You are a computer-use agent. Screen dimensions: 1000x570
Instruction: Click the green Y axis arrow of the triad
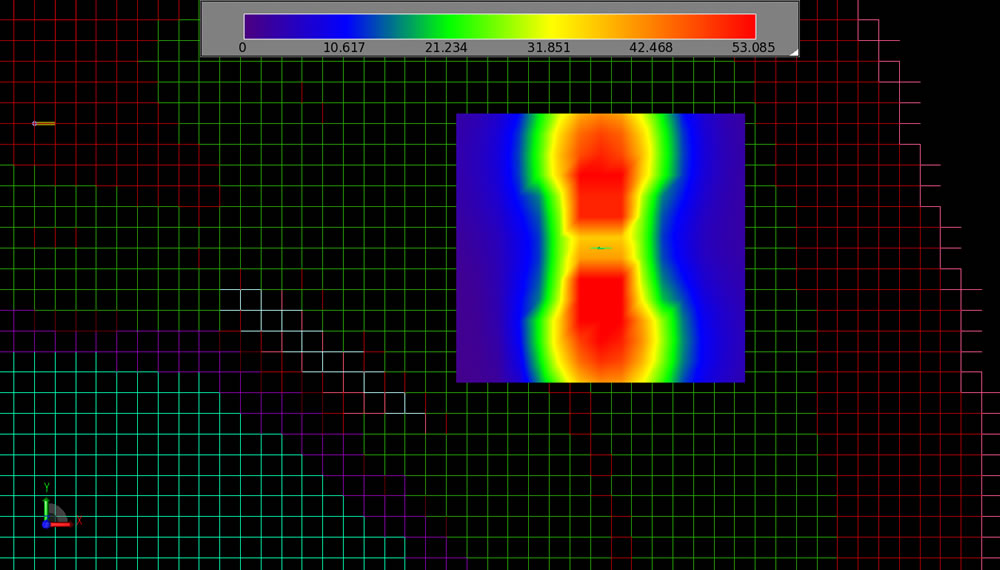click(46, 507)
